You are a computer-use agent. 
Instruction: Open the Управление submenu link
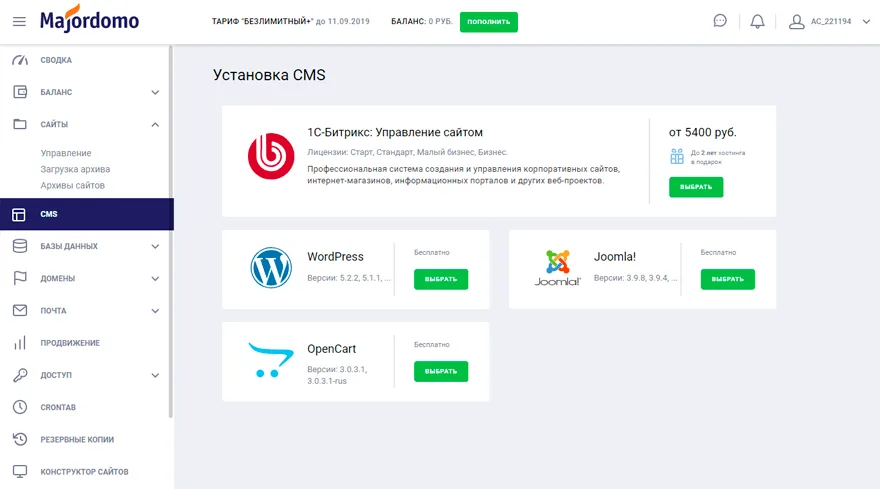[66, 153]
